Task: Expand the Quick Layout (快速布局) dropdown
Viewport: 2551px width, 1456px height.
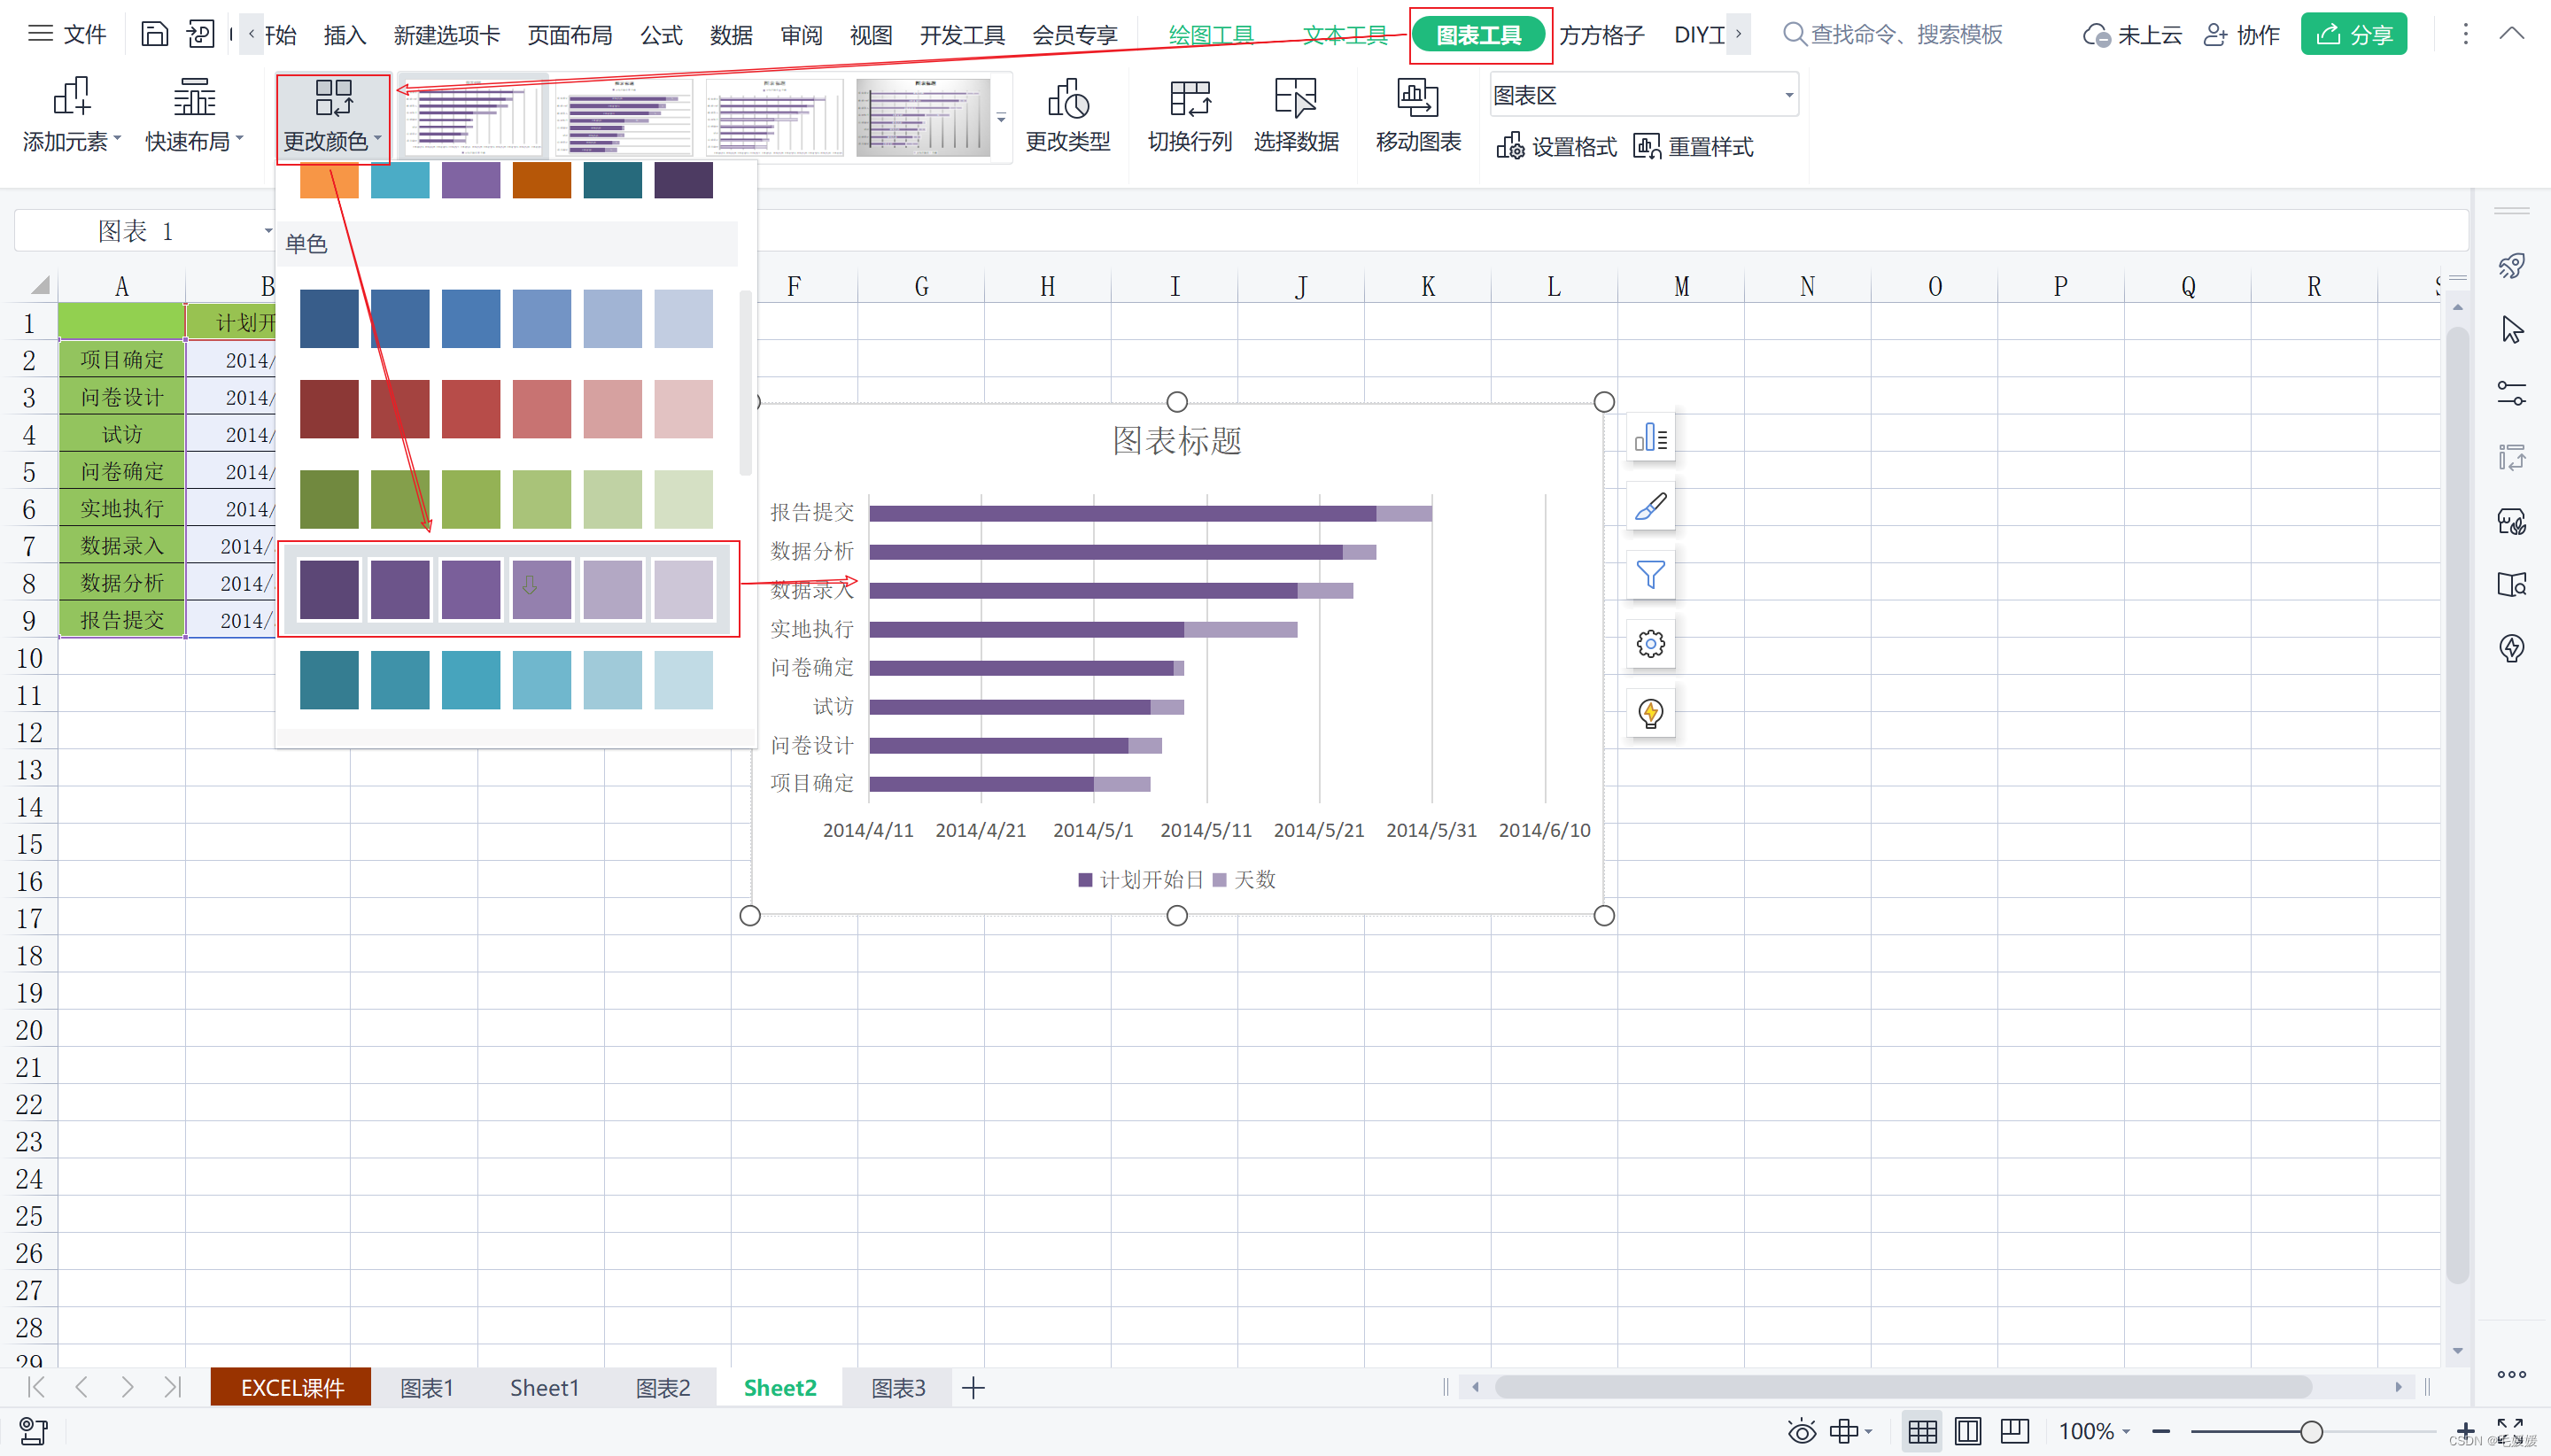Action: coord(194,115)
